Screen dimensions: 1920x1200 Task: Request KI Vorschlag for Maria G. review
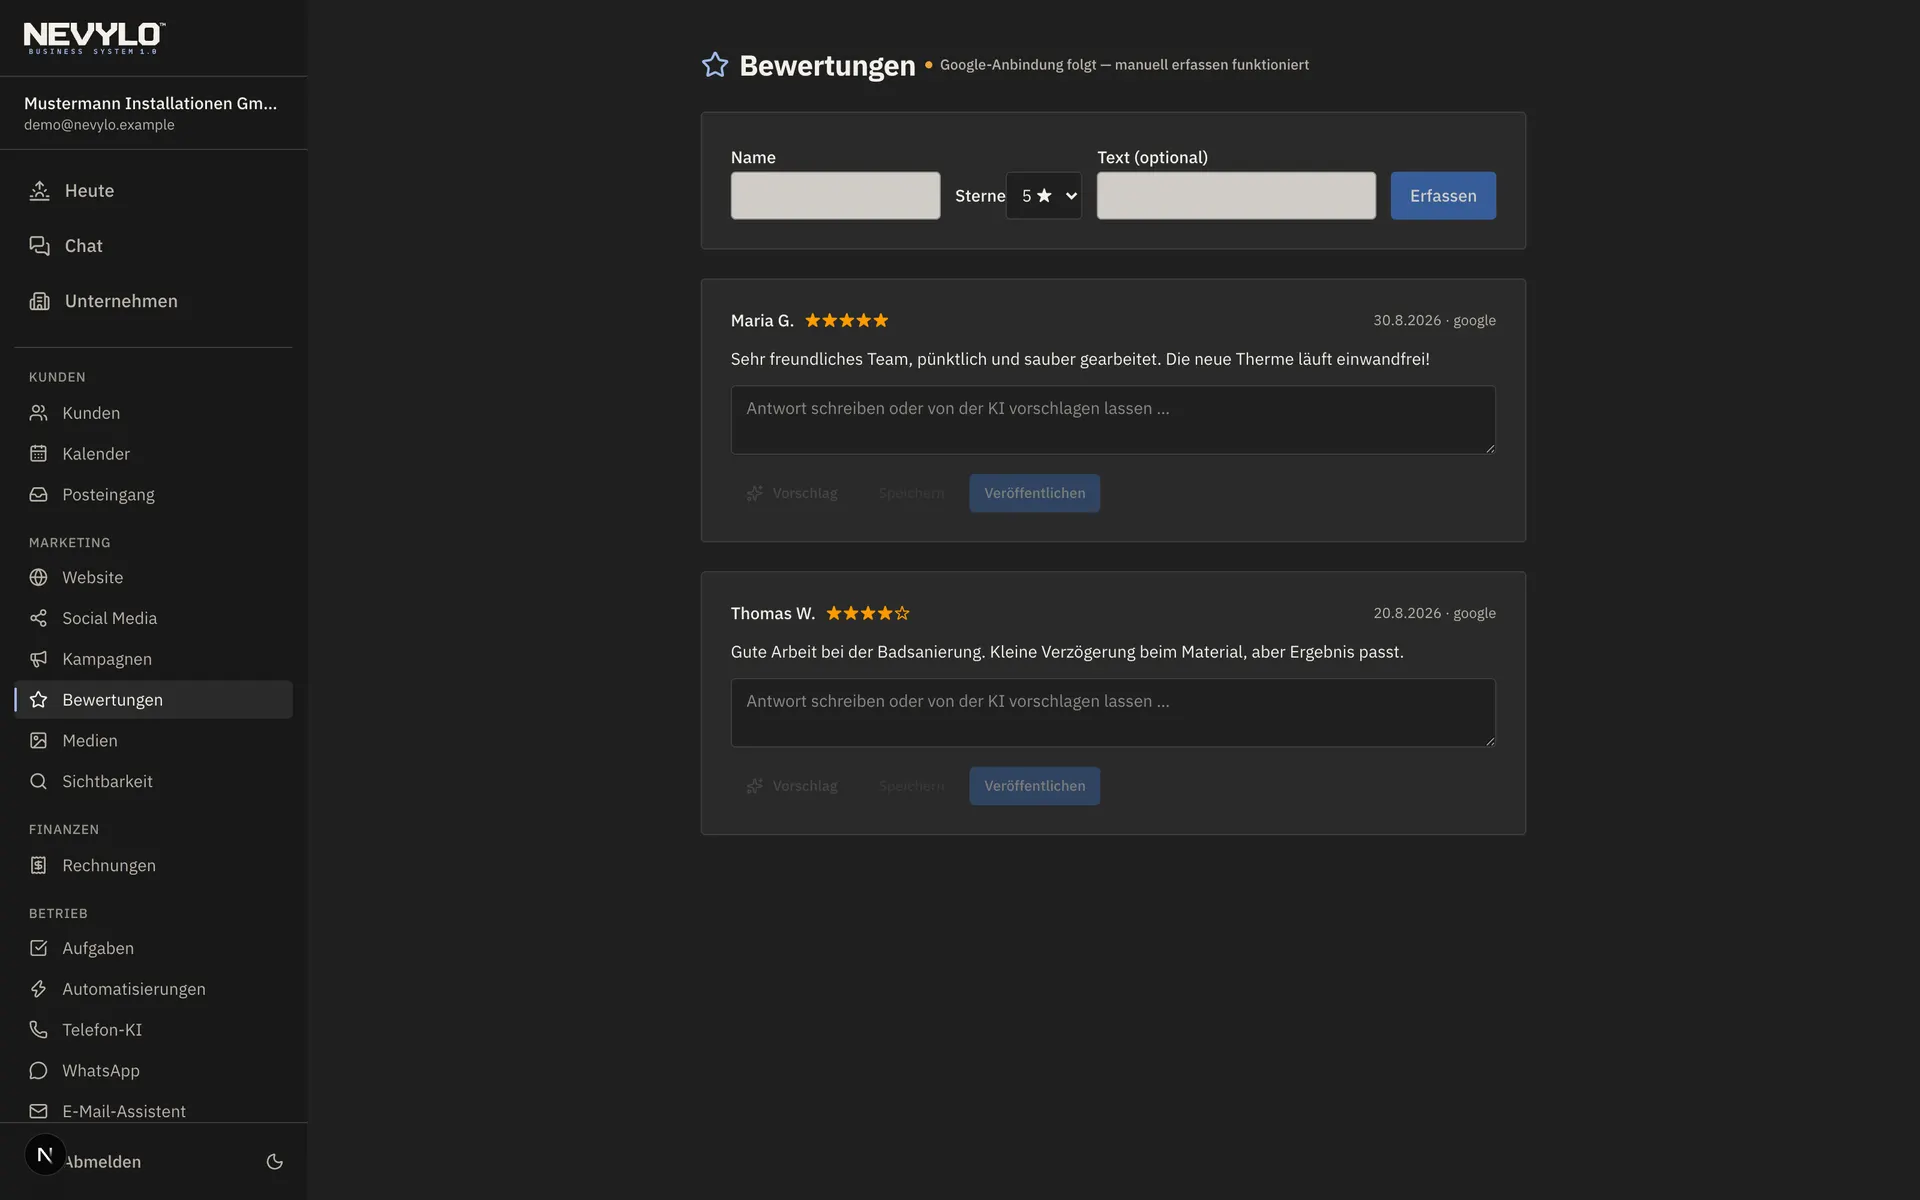pos(792,493)
